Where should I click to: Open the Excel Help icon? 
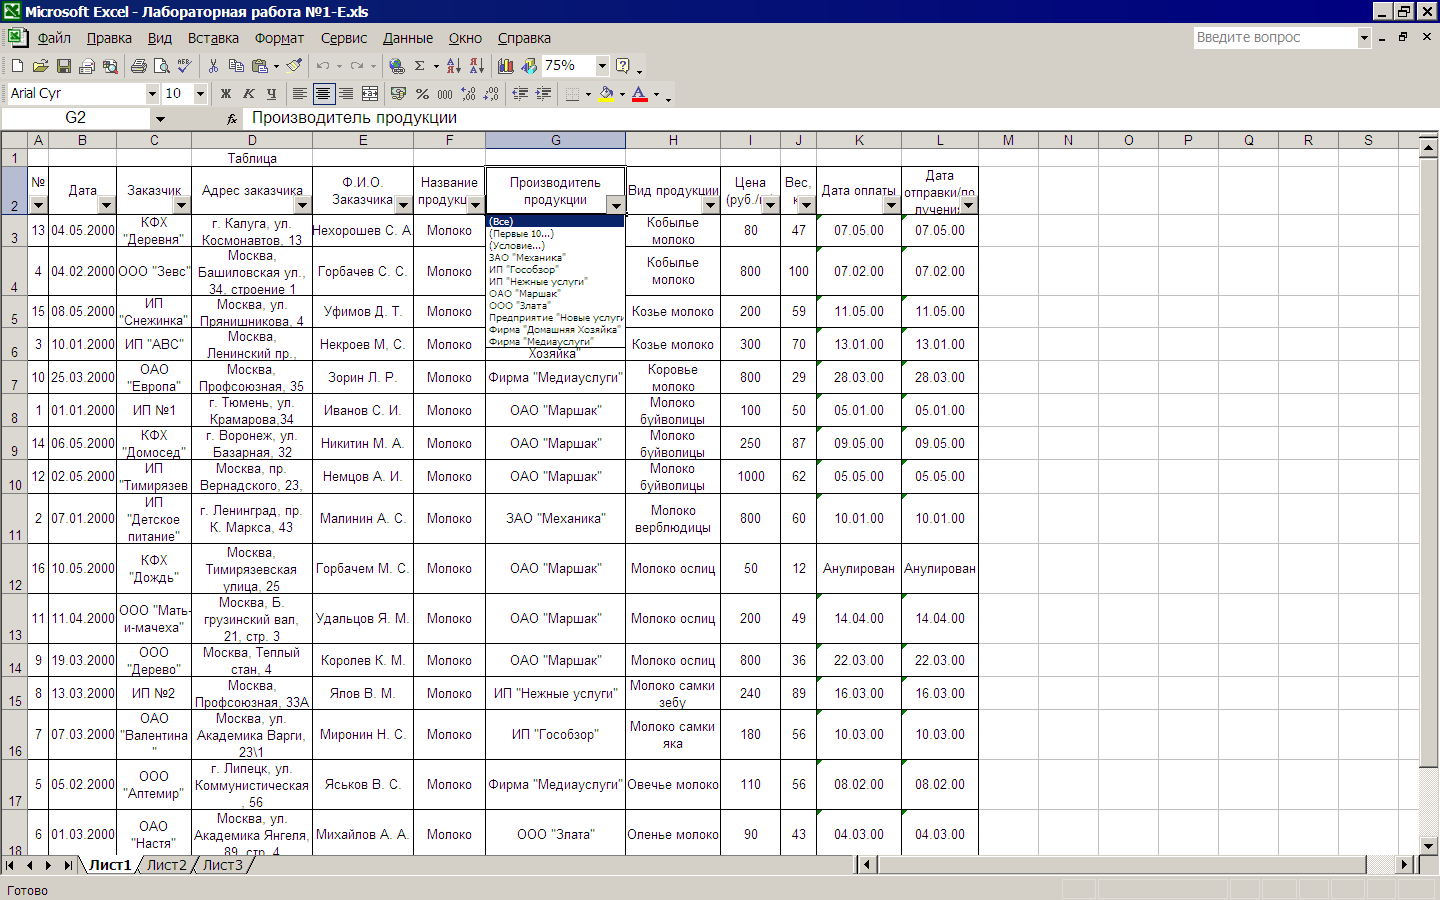pyautogui.click(x=623, y=66)
